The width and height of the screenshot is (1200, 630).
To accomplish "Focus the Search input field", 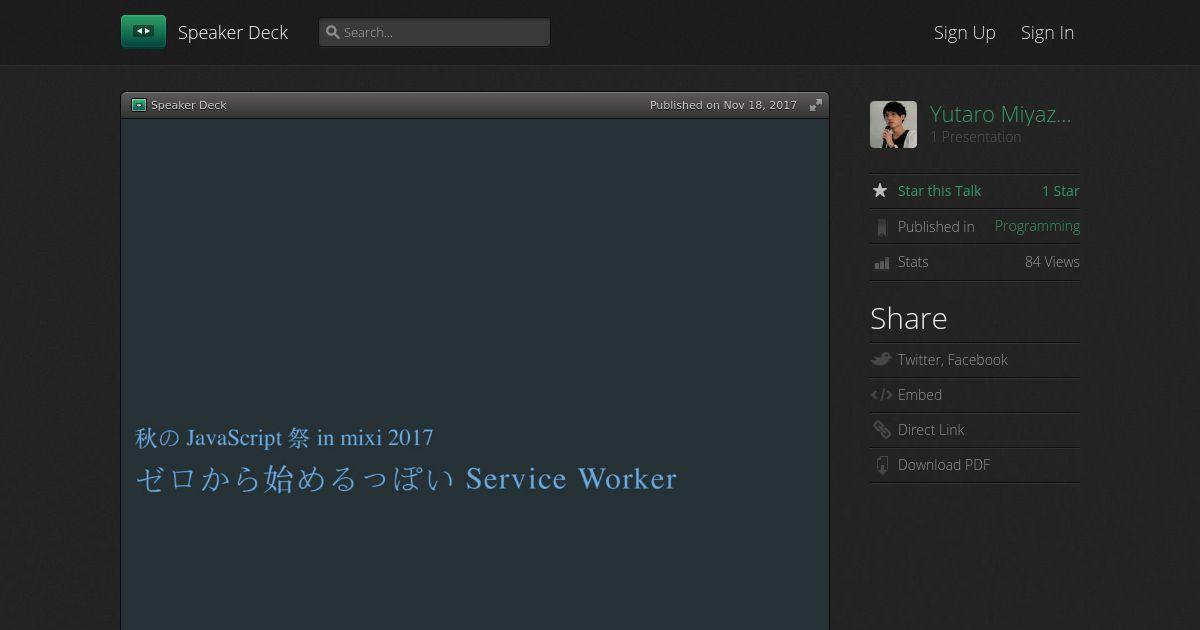I will [434, 32].
